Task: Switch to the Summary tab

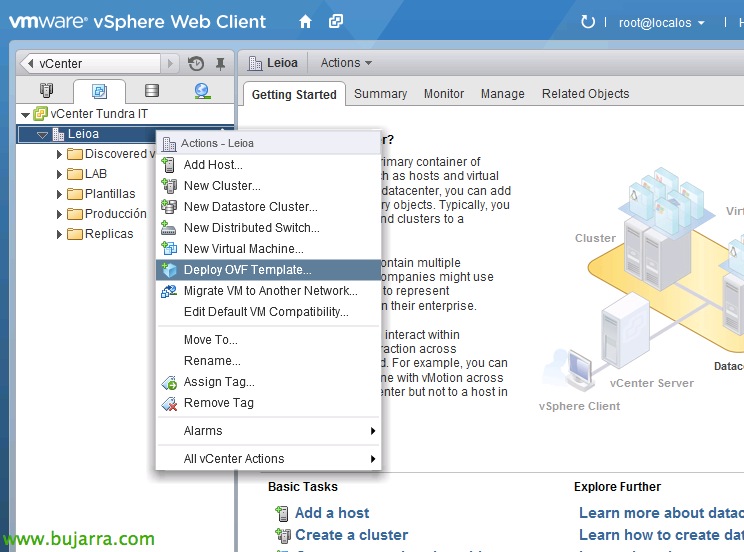Action: click(381, 94)
